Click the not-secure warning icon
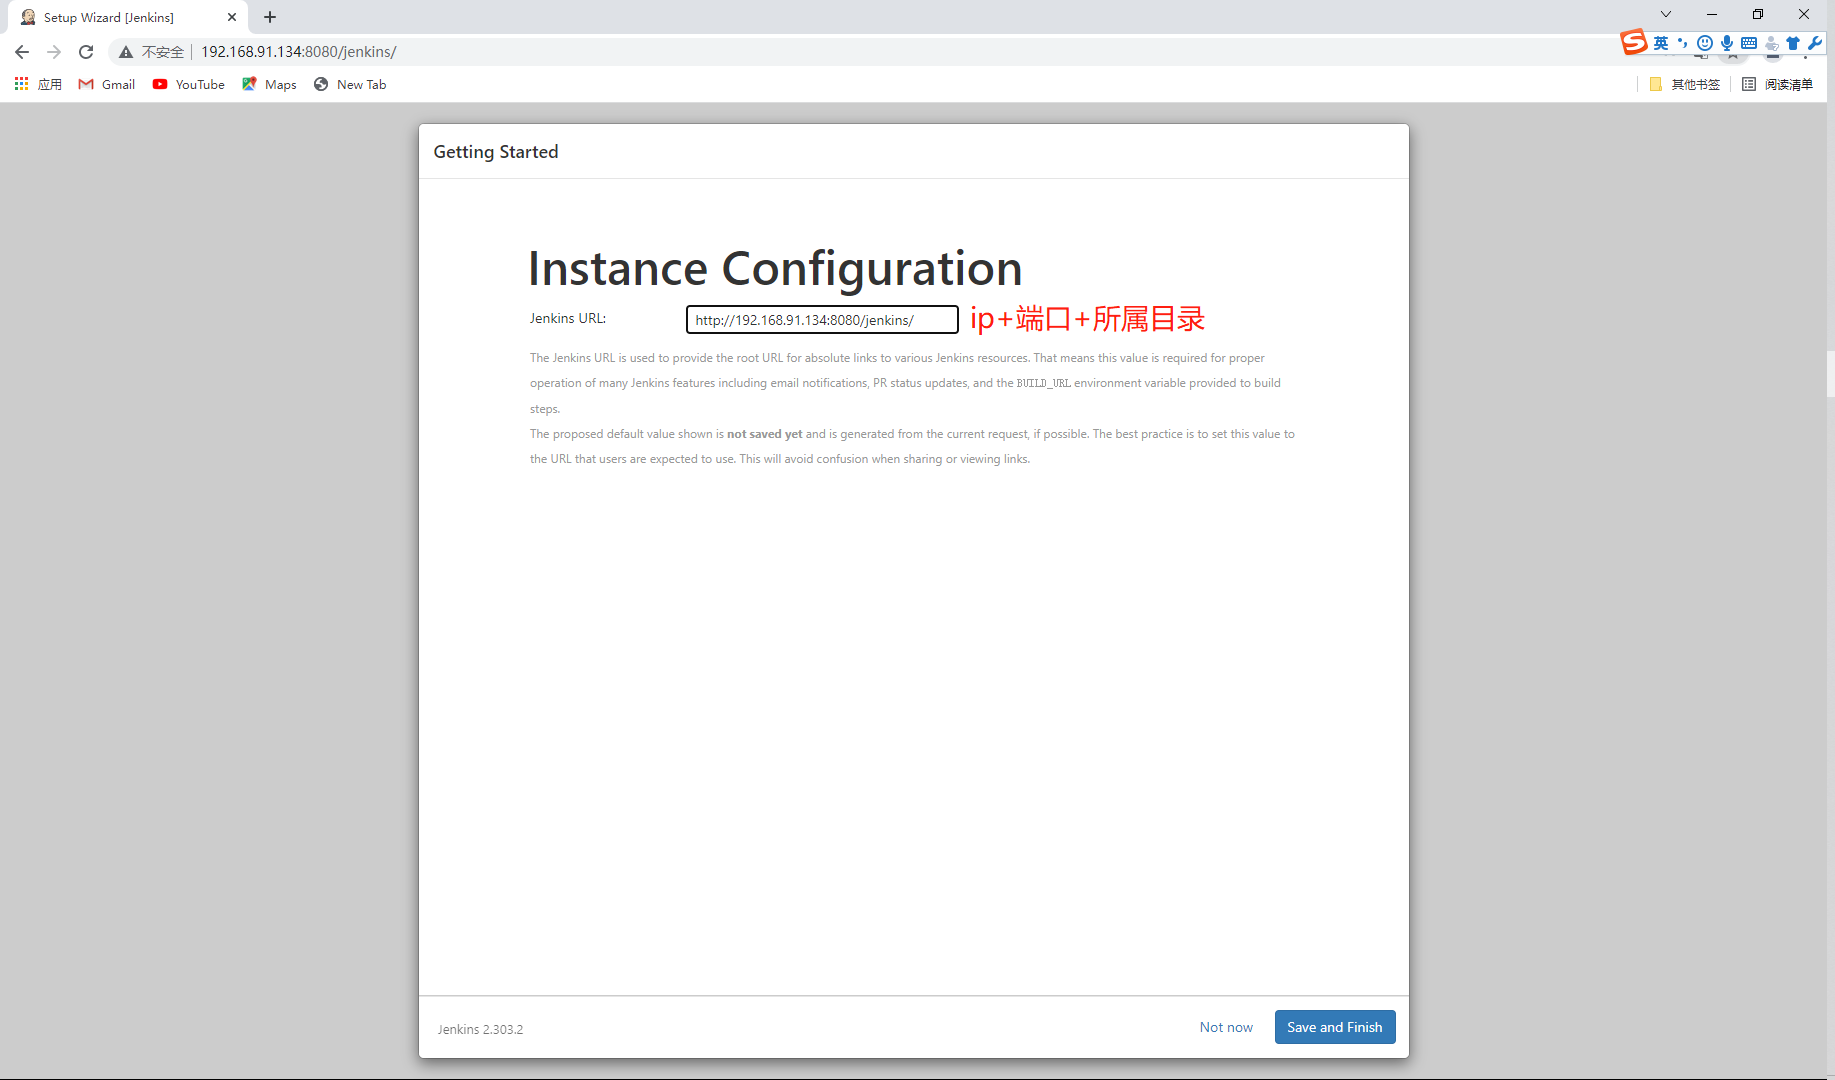The width and height of the screenshot is (1835, 1080). click(126, 52)
